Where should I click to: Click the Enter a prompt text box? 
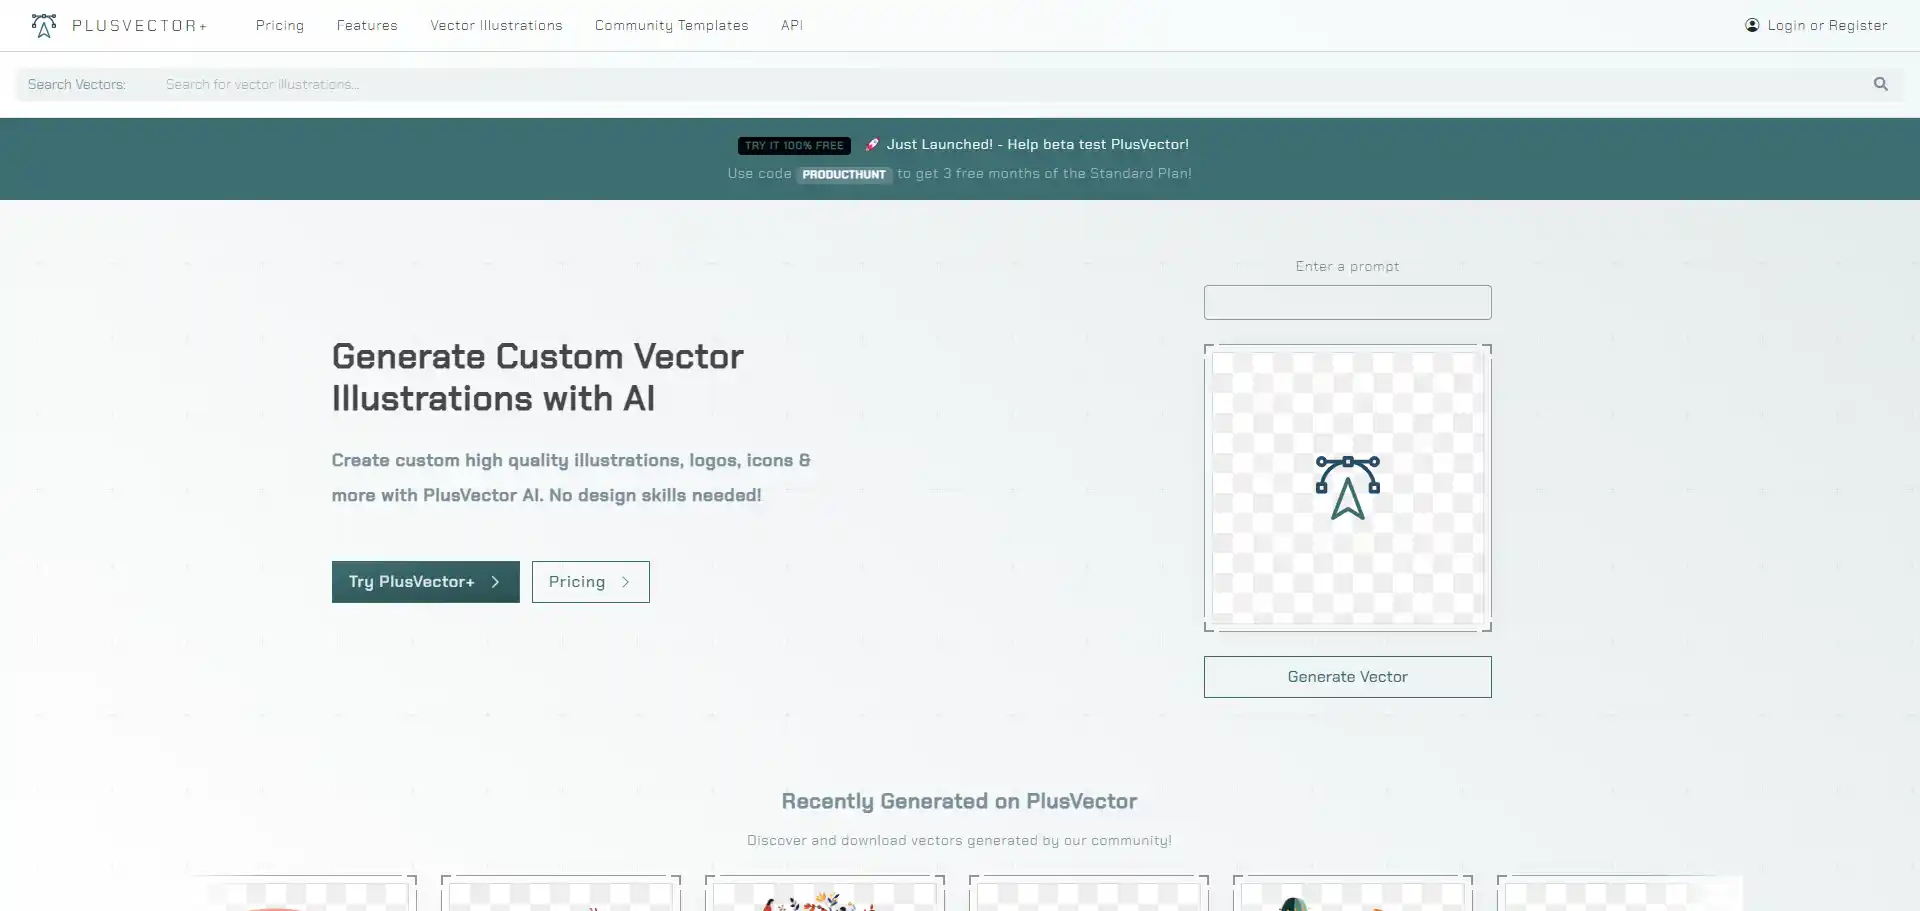1348,302
